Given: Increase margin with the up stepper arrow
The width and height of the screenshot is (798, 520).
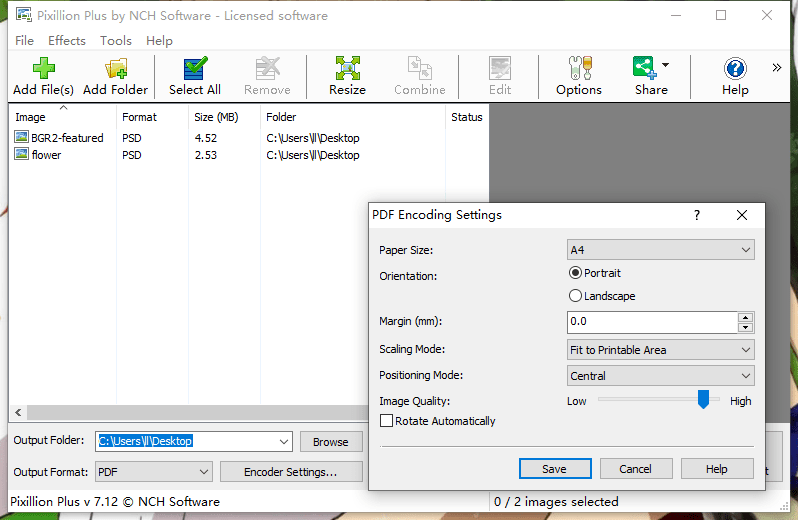Looking at the screenshot, I should (745, 317).
